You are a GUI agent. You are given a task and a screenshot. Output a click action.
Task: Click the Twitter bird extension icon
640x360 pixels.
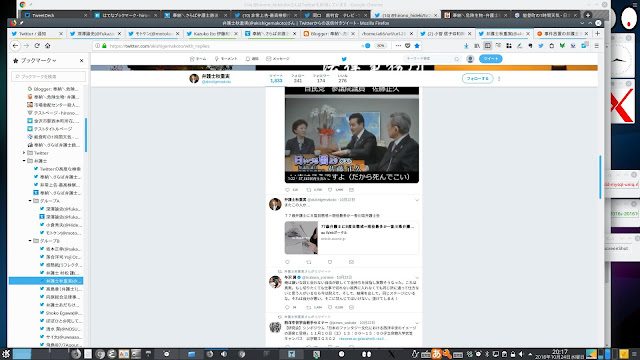click(541, 46)
